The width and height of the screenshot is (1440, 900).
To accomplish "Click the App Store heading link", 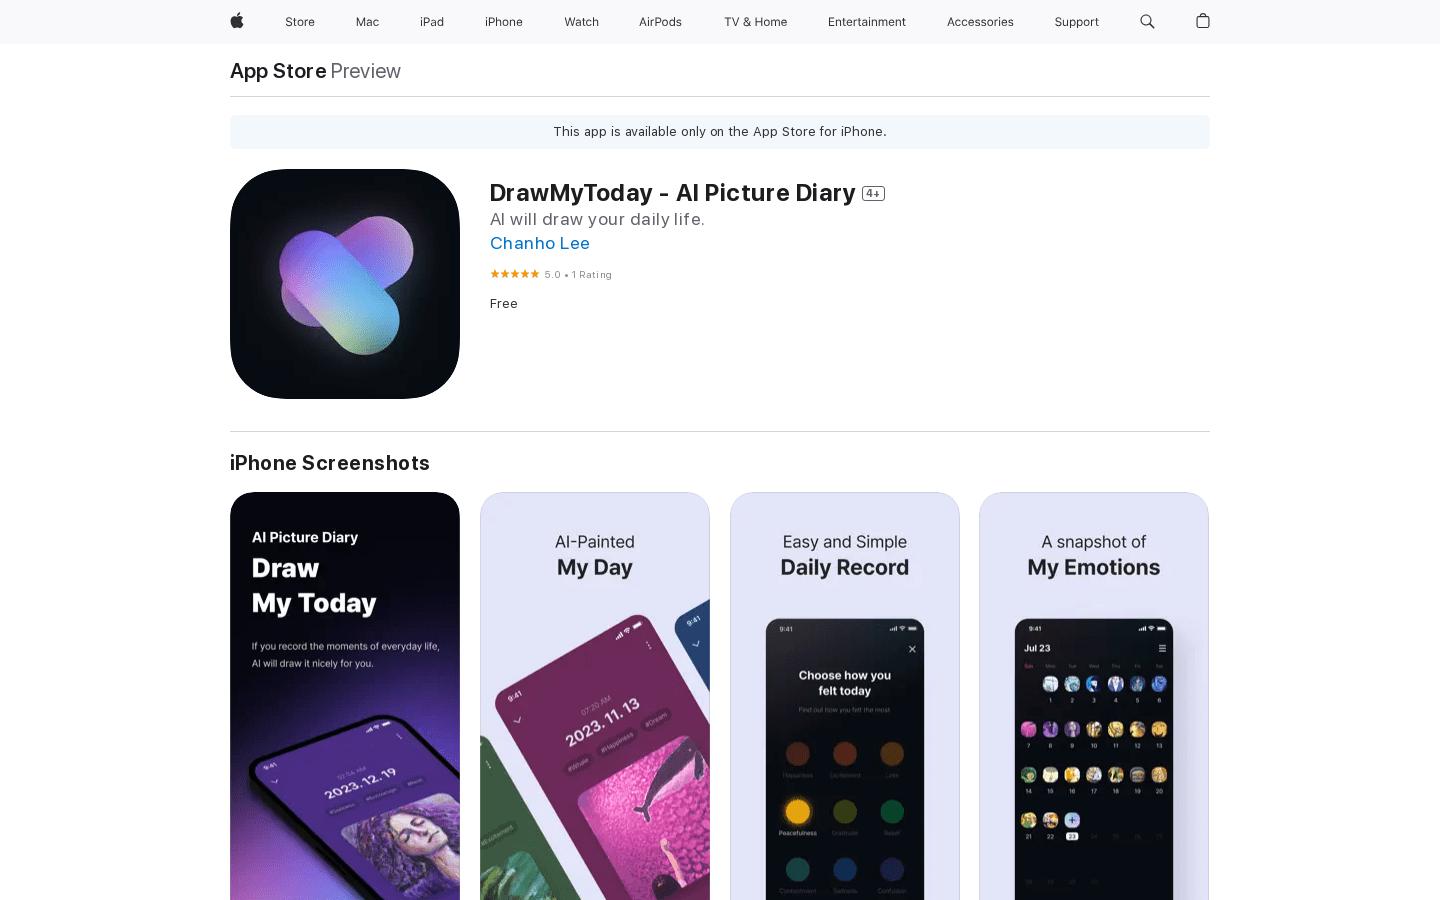I will (x=278, y=71).
